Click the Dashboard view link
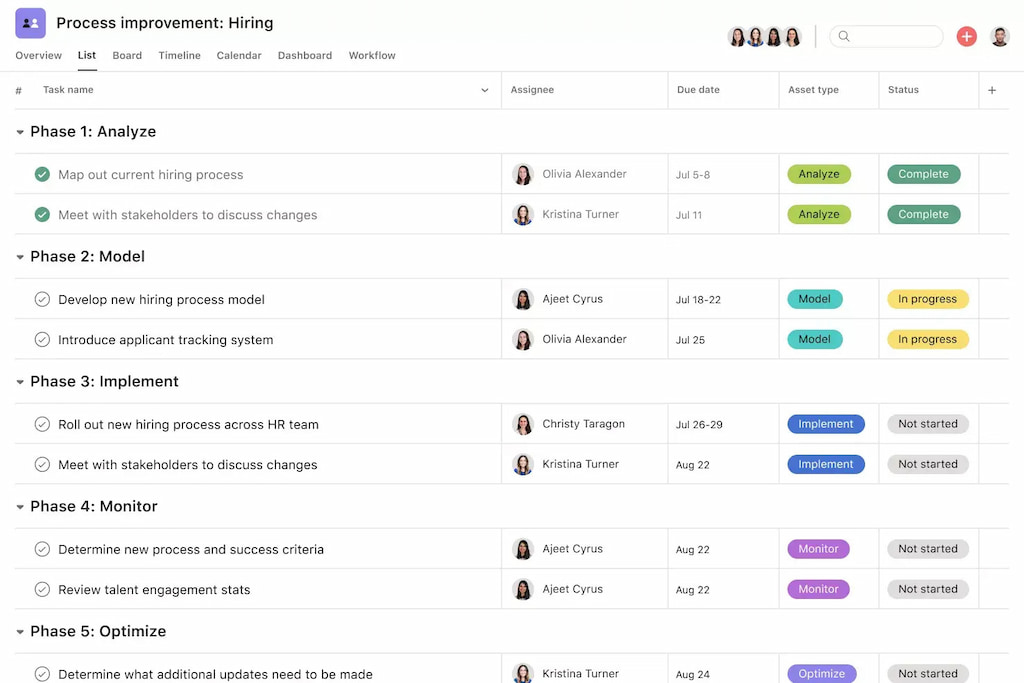Screen dimensions: 1024x683 (305, 55)
